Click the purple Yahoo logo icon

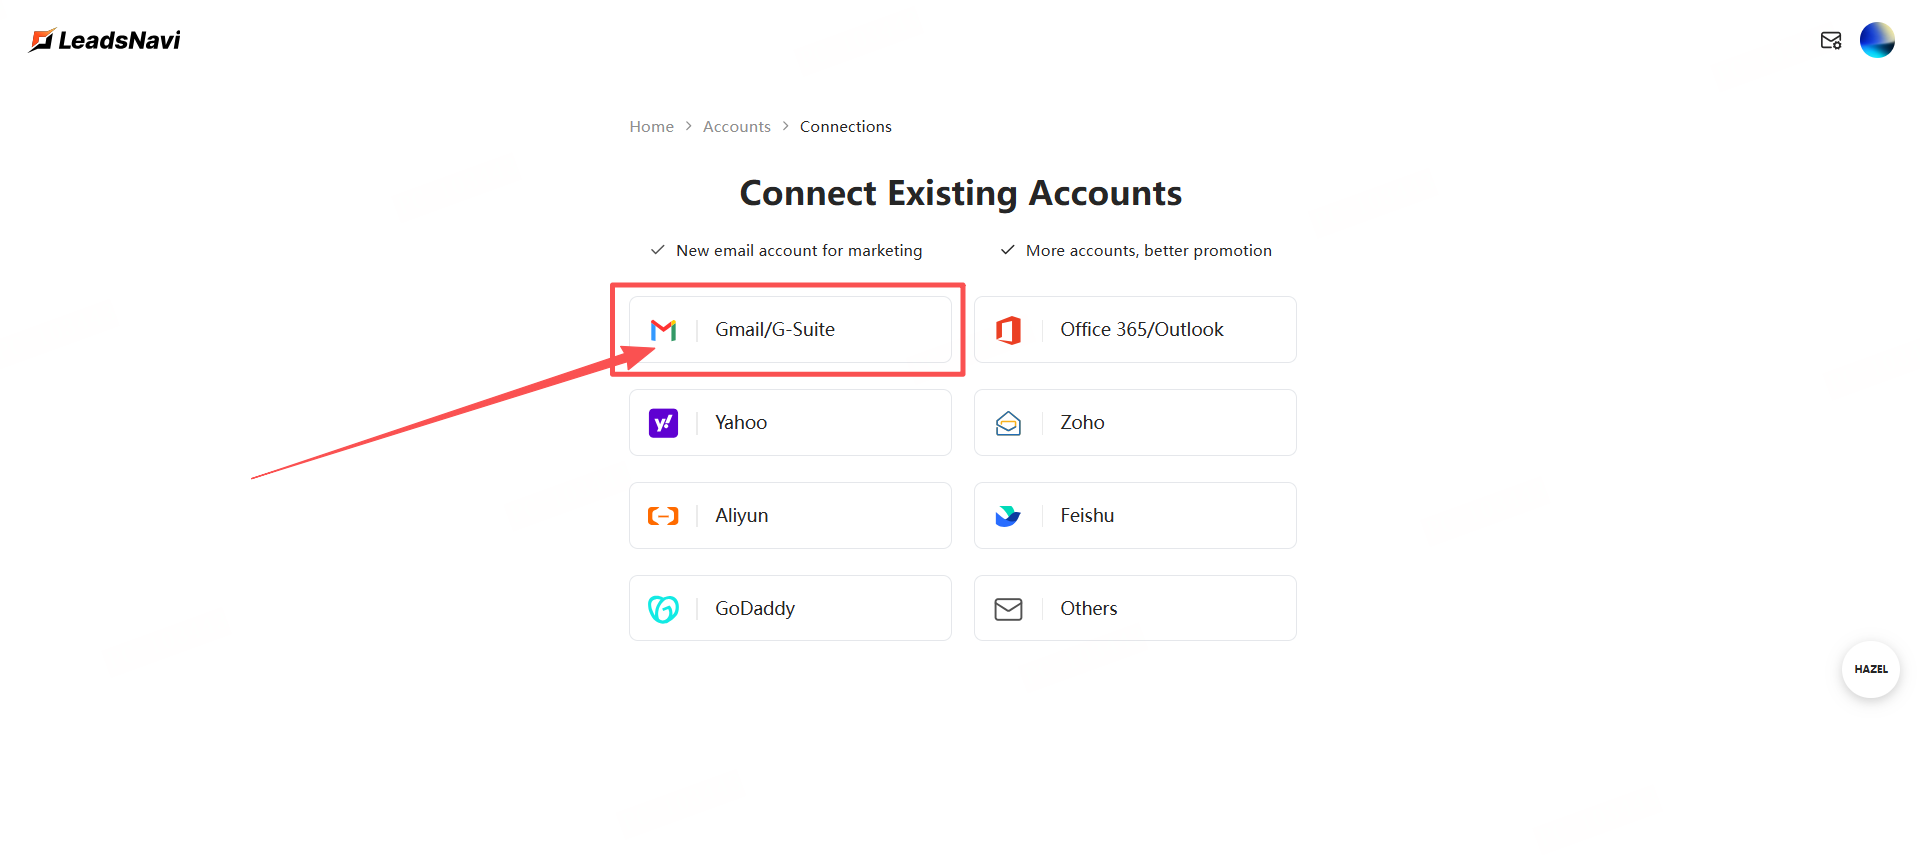click(663, 423)
